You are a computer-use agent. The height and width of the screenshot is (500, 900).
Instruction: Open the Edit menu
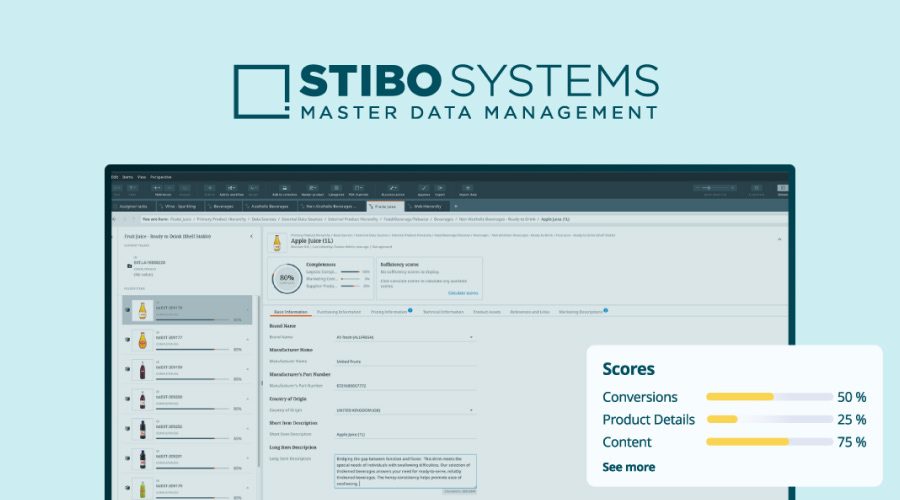pos(114,177)
